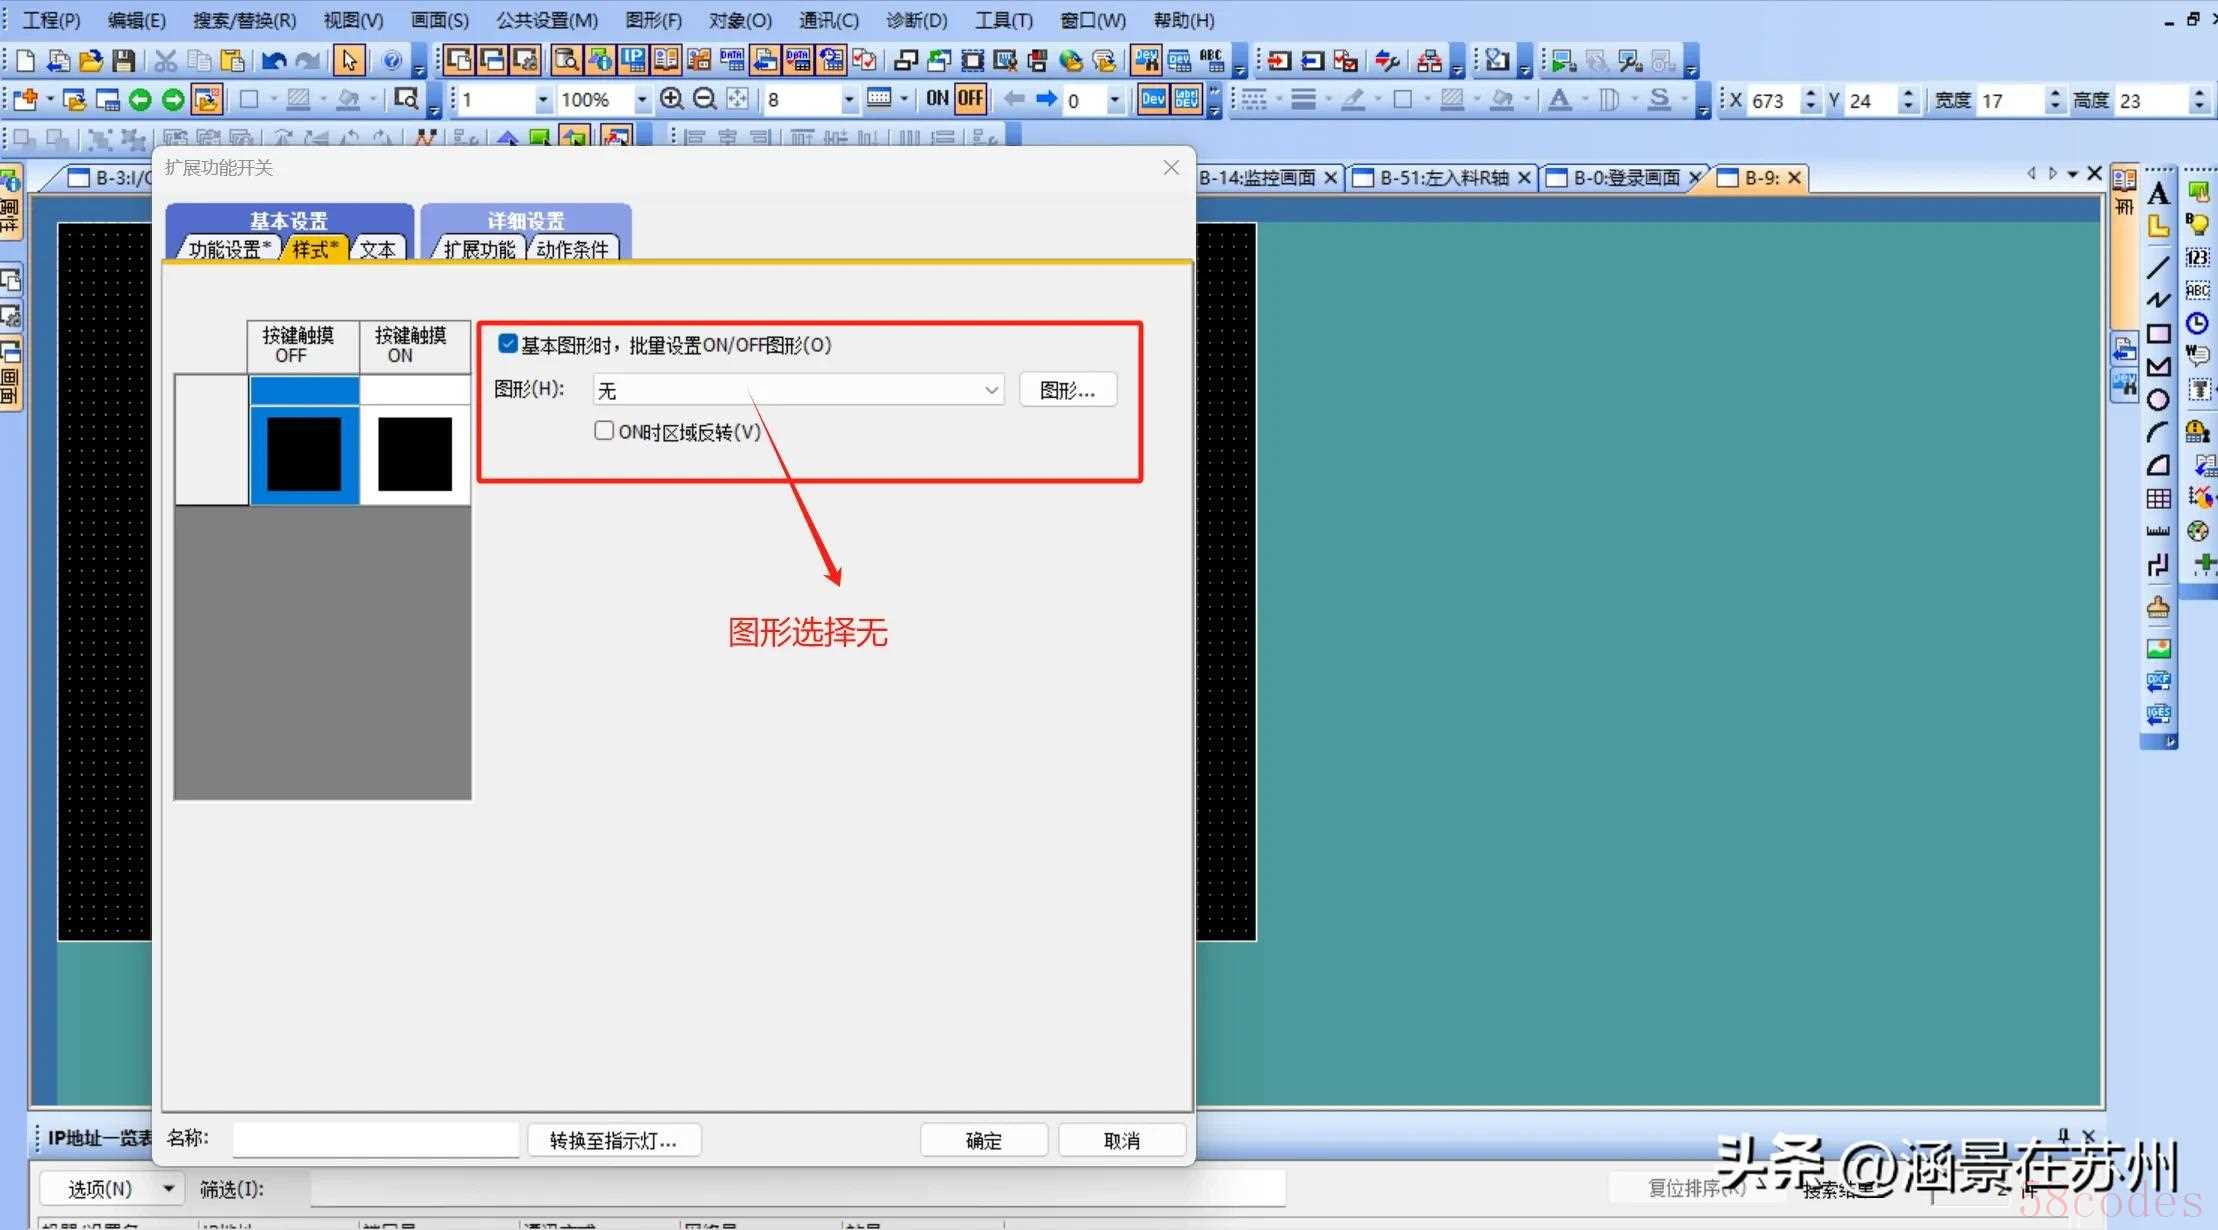Open the 100% zoom level dropdown

(x=641, y=99)
